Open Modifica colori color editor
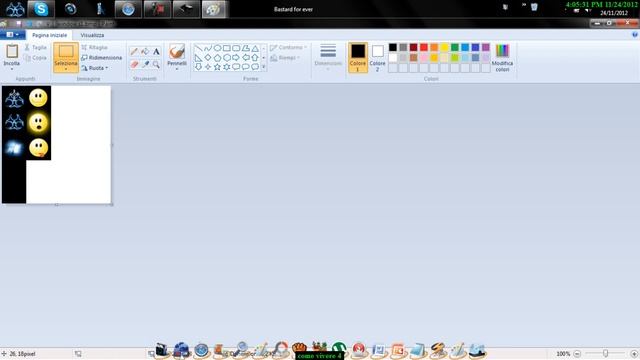The image size is (640, 360). coord(502,58)
